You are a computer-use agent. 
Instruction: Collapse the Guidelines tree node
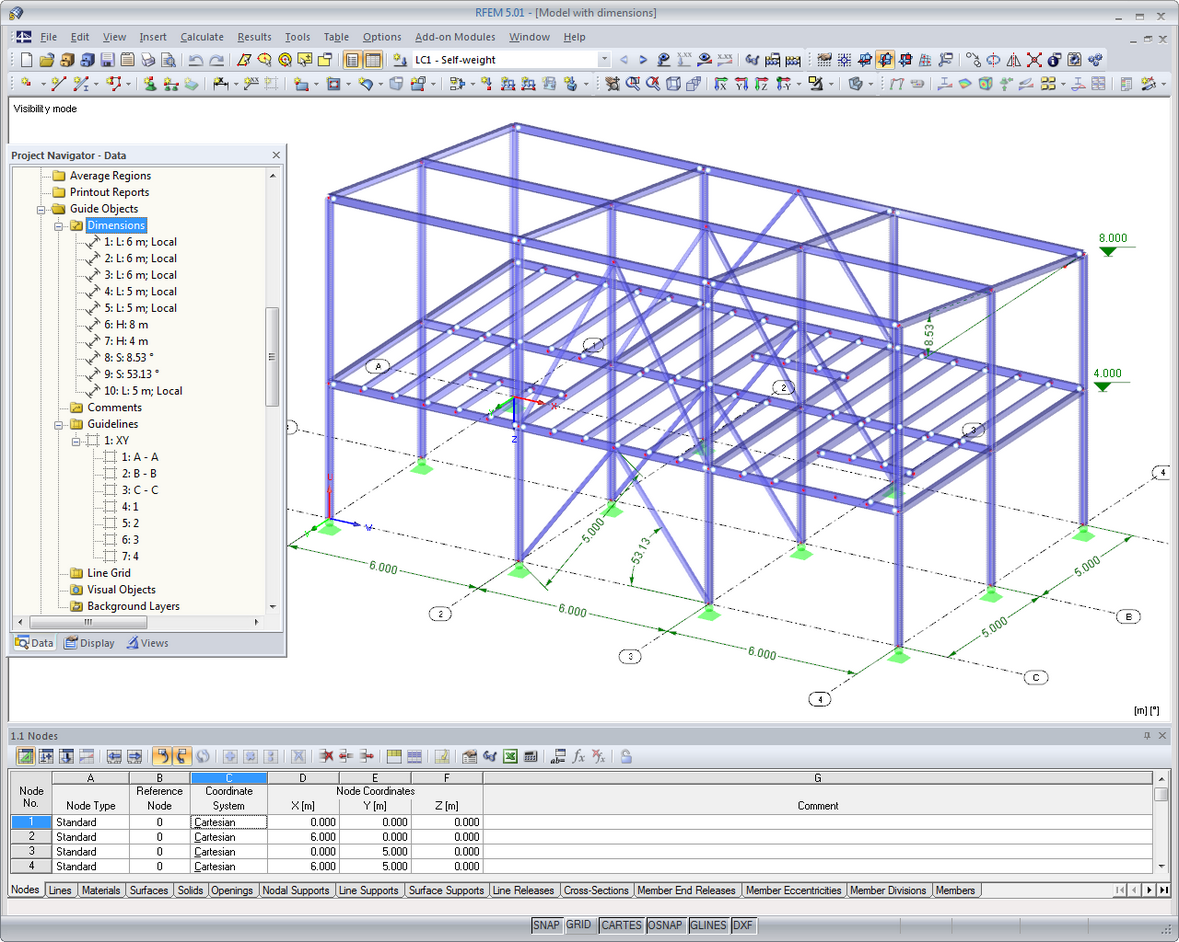59,425
